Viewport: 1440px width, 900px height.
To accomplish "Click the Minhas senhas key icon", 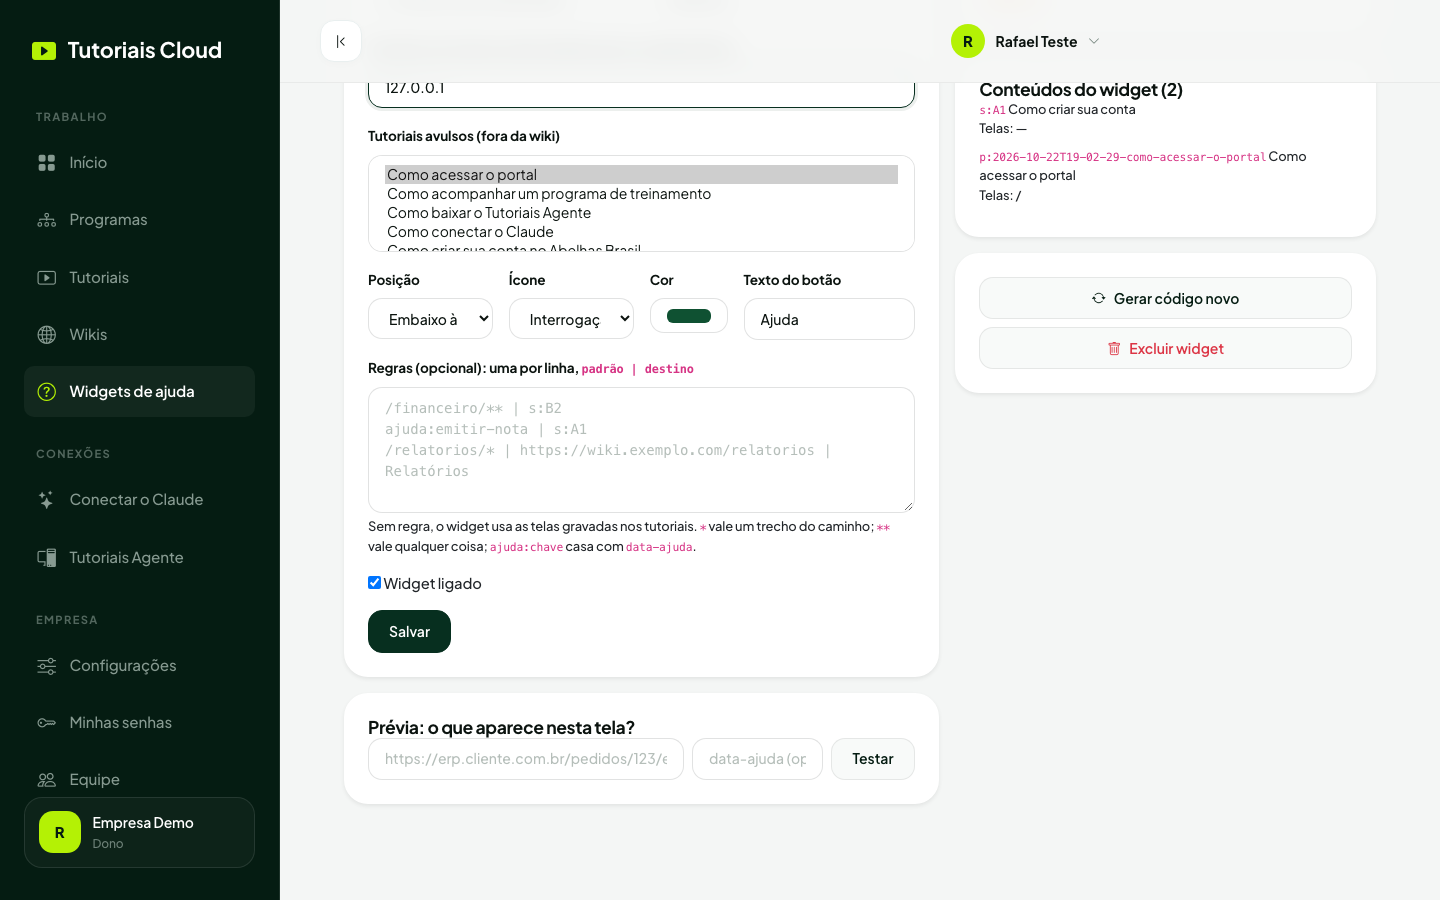I will pos(47,723).
